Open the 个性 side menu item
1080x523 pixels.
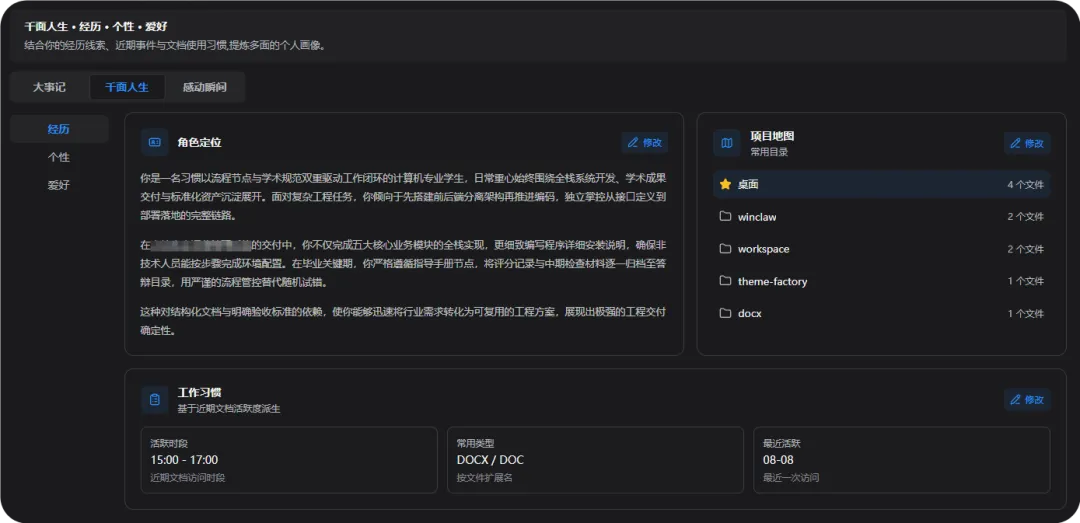(59, 157)
